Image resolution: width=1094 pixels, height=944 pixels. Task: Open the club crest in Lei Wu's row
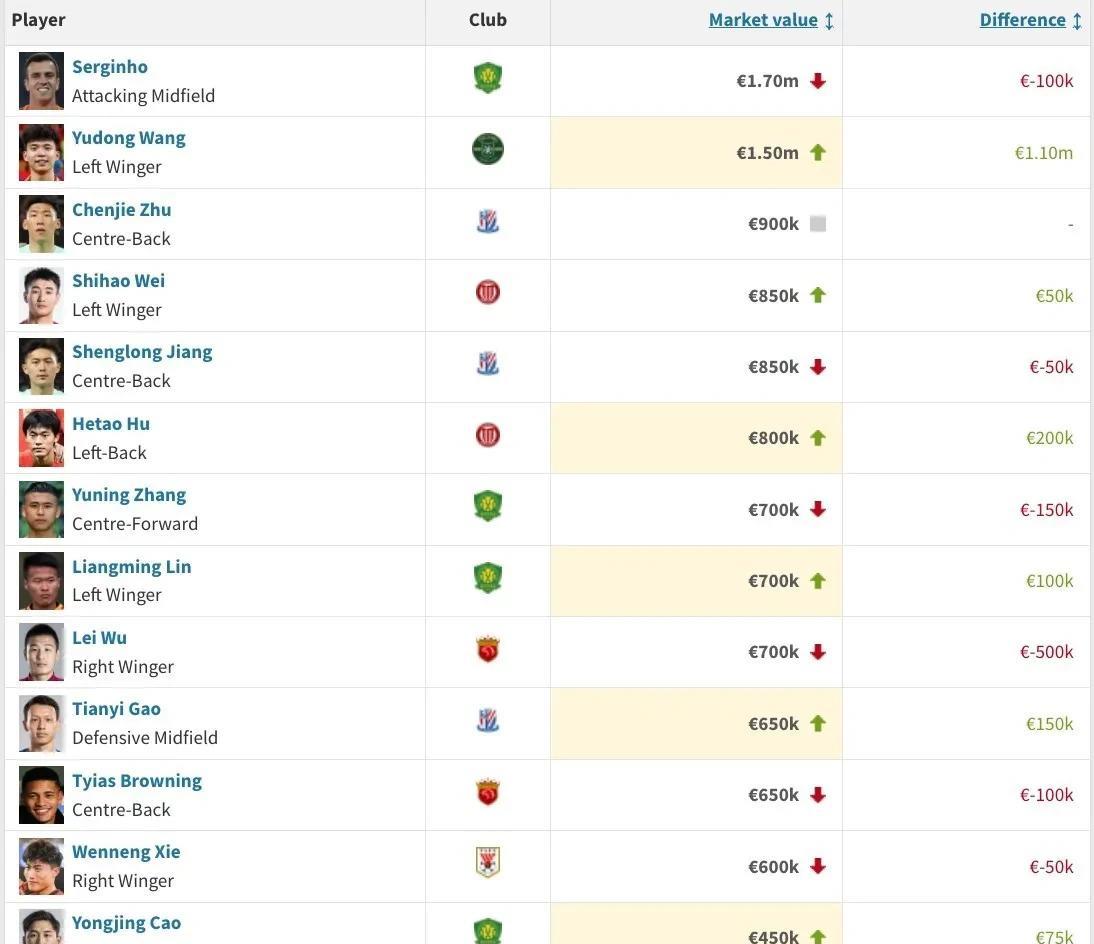point(488,650)
